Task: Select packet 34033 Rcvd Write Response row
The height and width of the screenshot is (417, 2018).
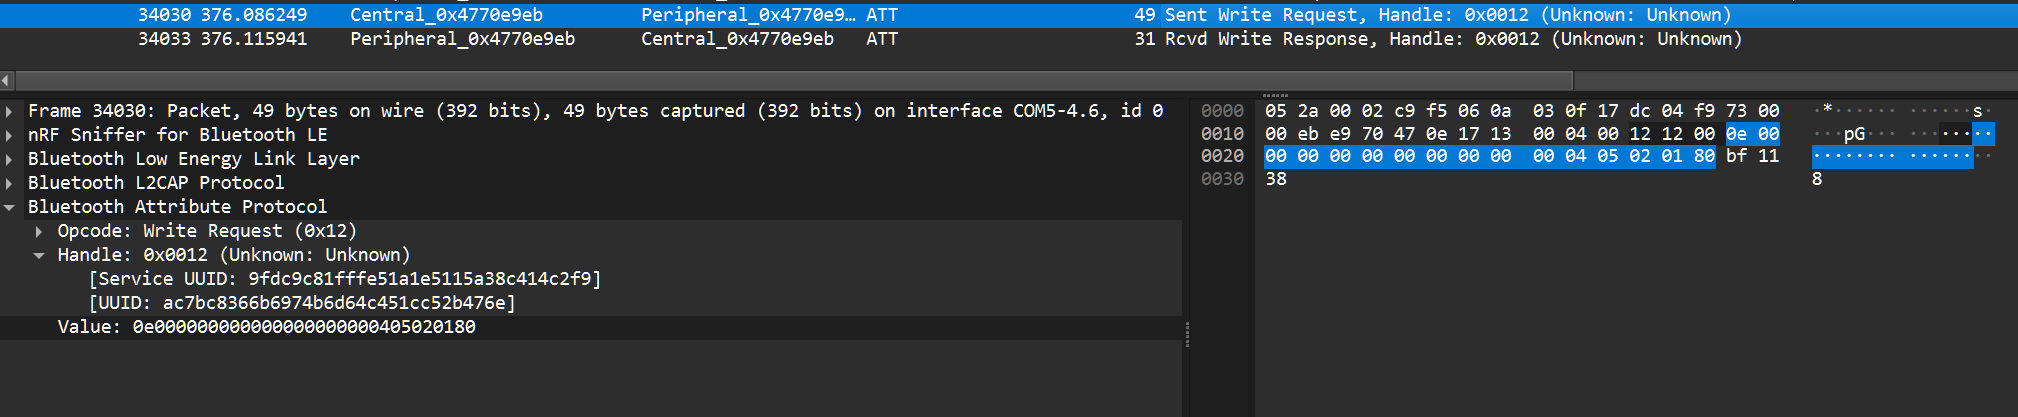Action: point(1009,39)
